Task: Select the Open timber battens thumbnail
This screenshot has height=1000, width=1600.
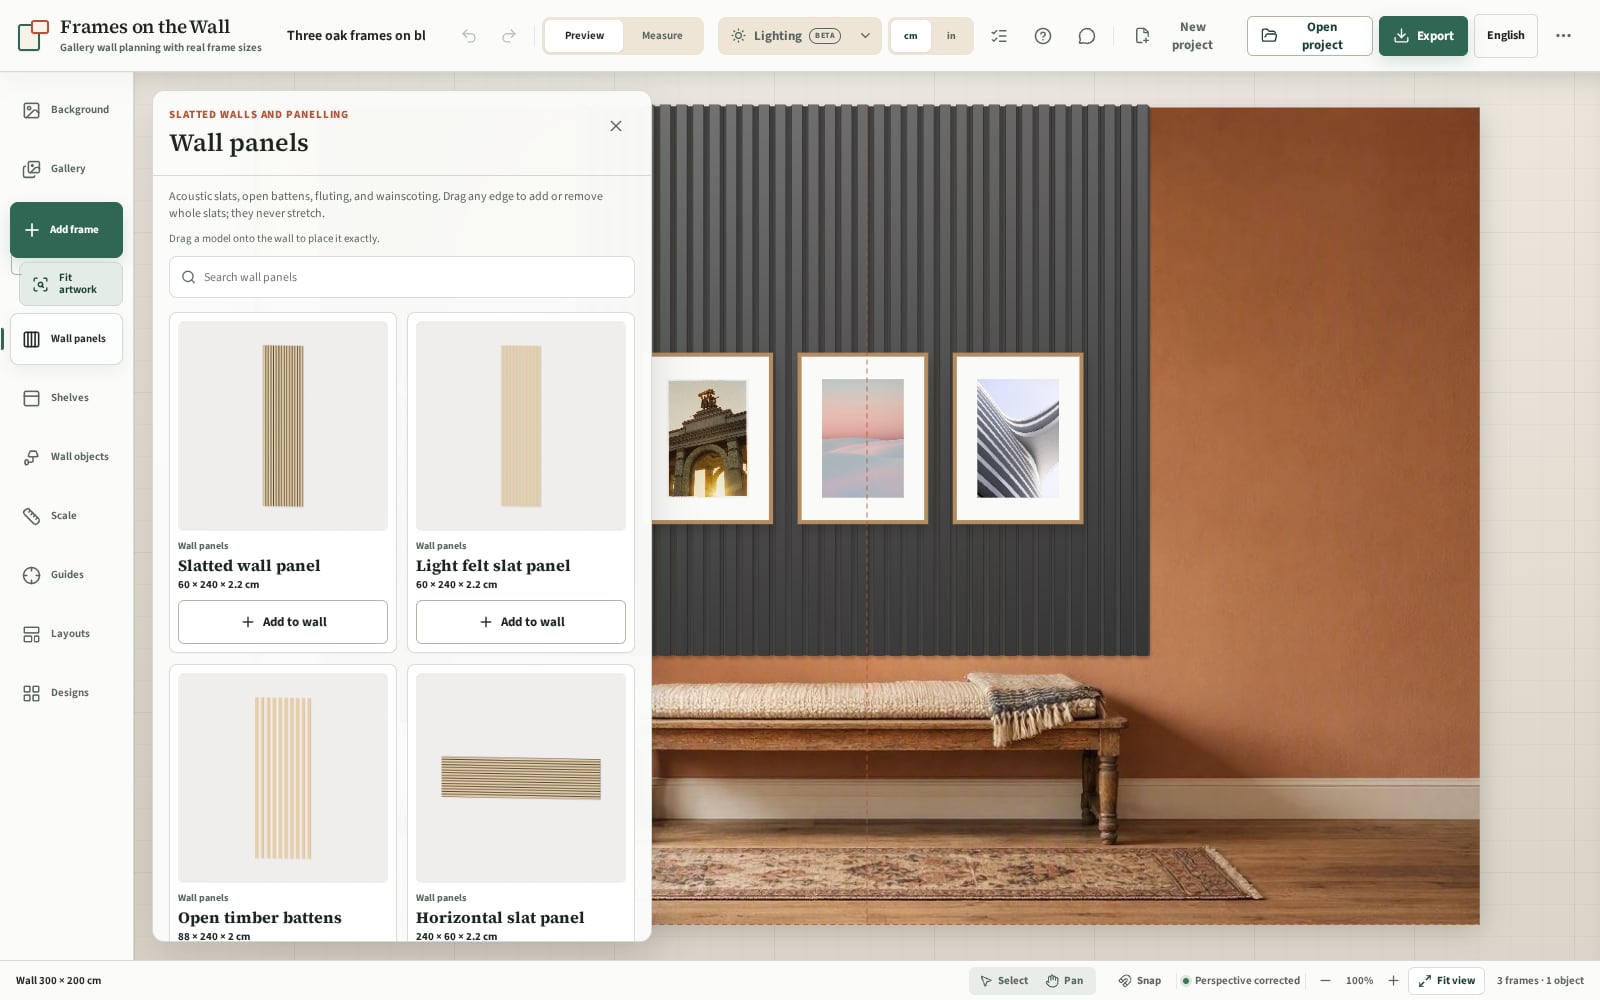Action: click(283, 778)
